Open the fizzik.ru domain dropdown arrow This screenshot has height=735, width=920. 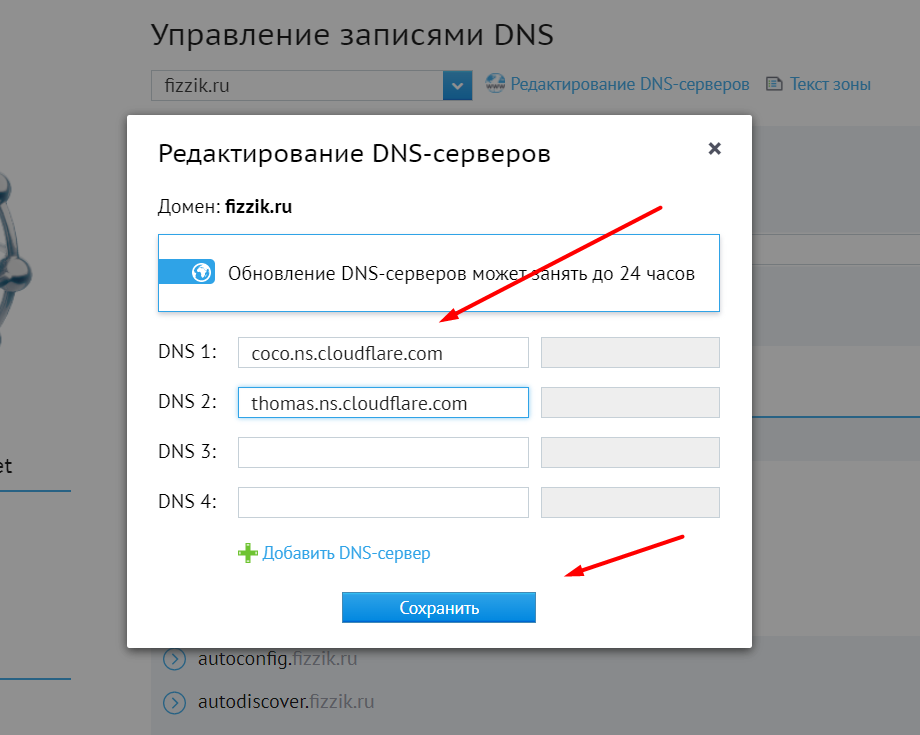(458, 86)
